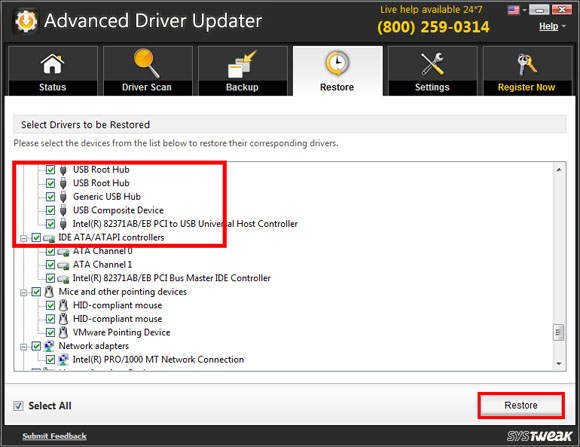Image resolution: width=580 pixels, height=447 pixels.
Task: Click the (800) 259-0314 phone number
Action: (433, 27)
